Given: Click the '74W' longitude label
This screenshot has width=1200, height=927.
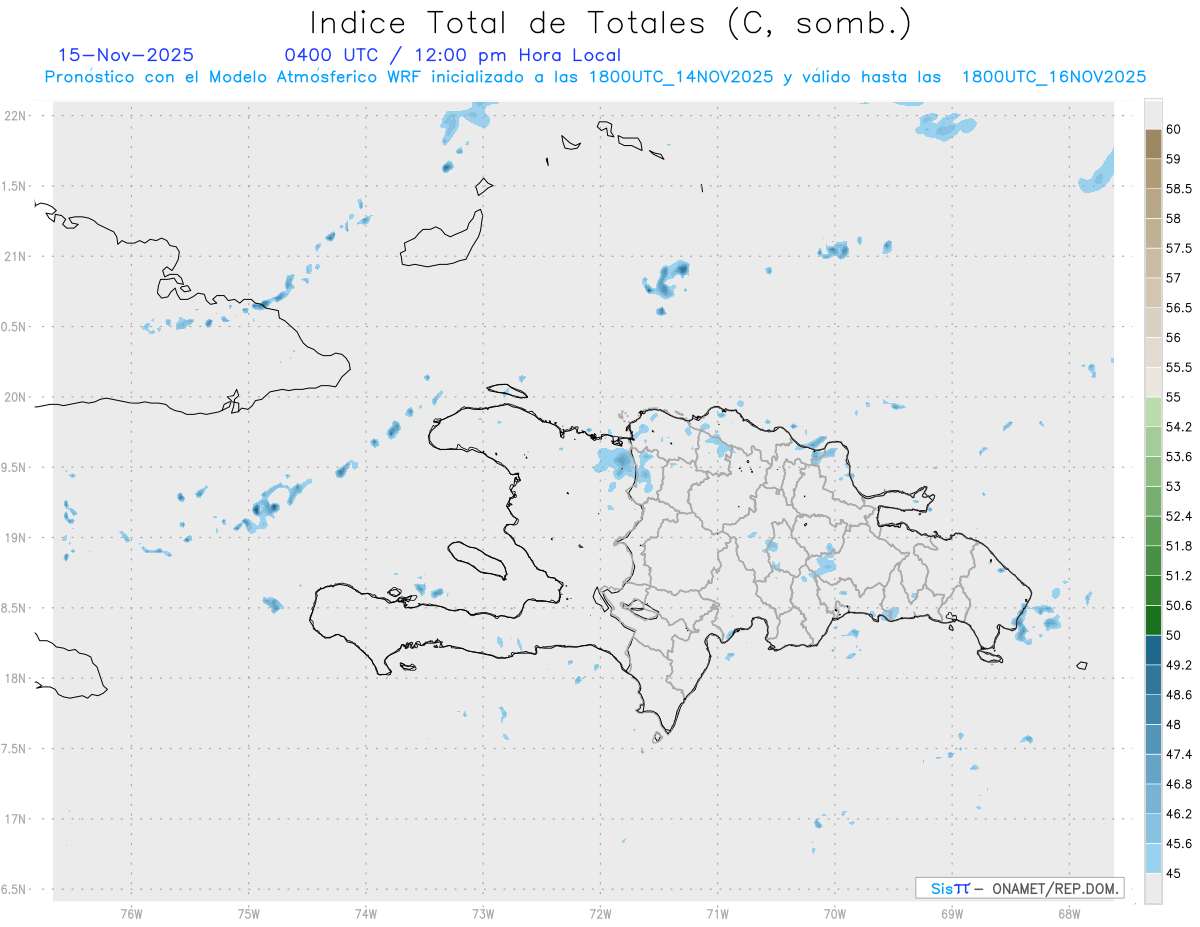Looking at the screenshot, I should (366, 913).
